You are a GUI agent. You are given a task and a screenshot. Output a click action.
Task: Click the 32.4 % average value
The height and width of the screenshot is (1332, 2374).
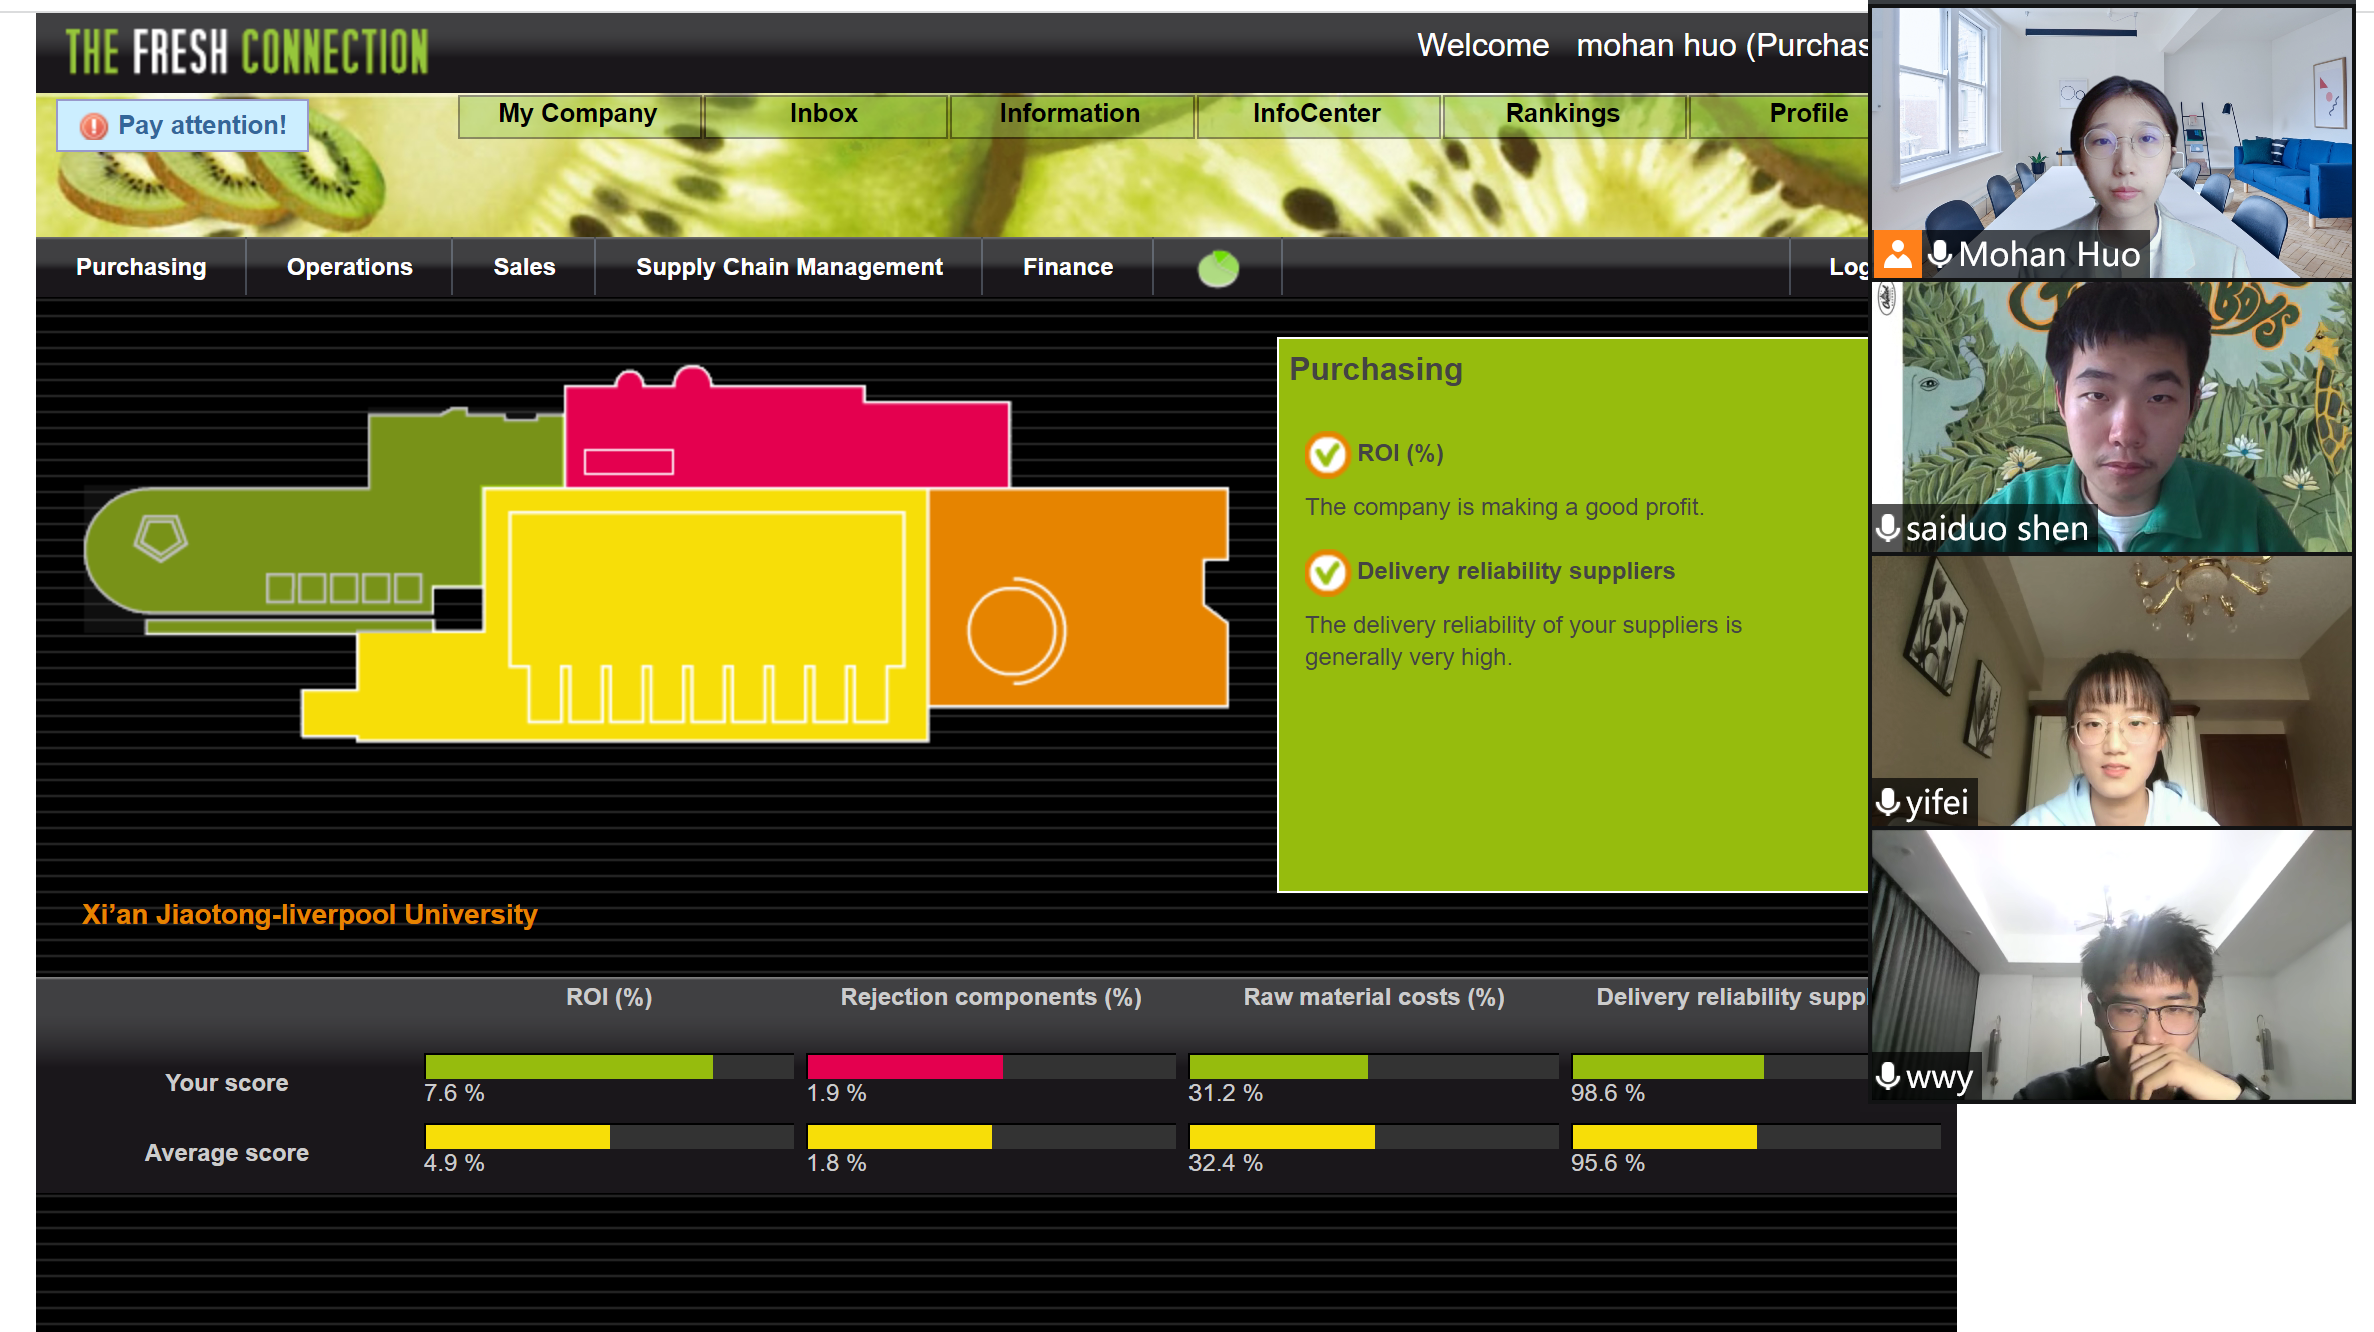[1225, 1164]
